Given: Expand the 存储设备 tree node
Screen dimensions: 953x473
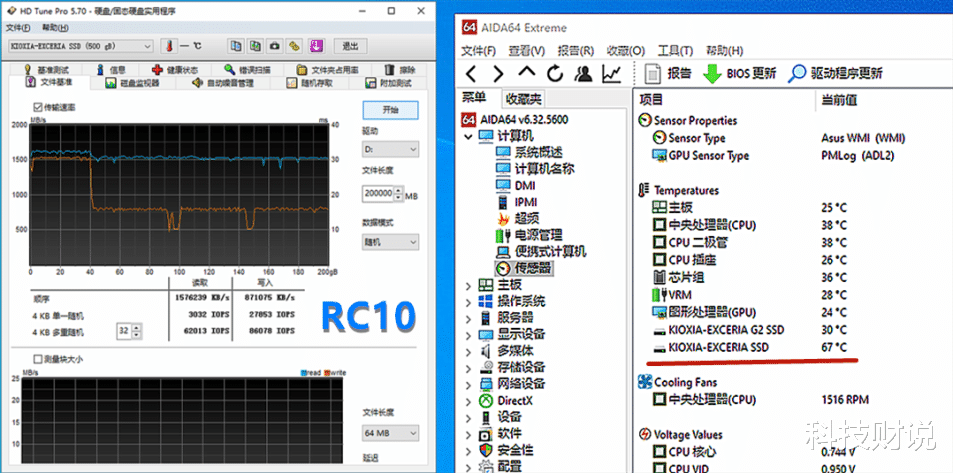Looking at the screenshot, I should point(468,368).
